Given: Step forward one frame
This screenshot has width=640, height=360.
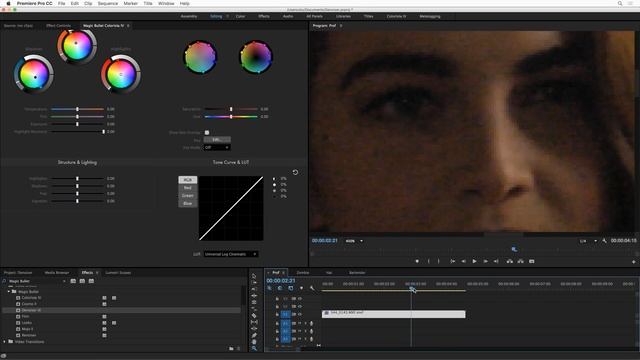Looking at the screenshot, I should (x=485, y=261).
